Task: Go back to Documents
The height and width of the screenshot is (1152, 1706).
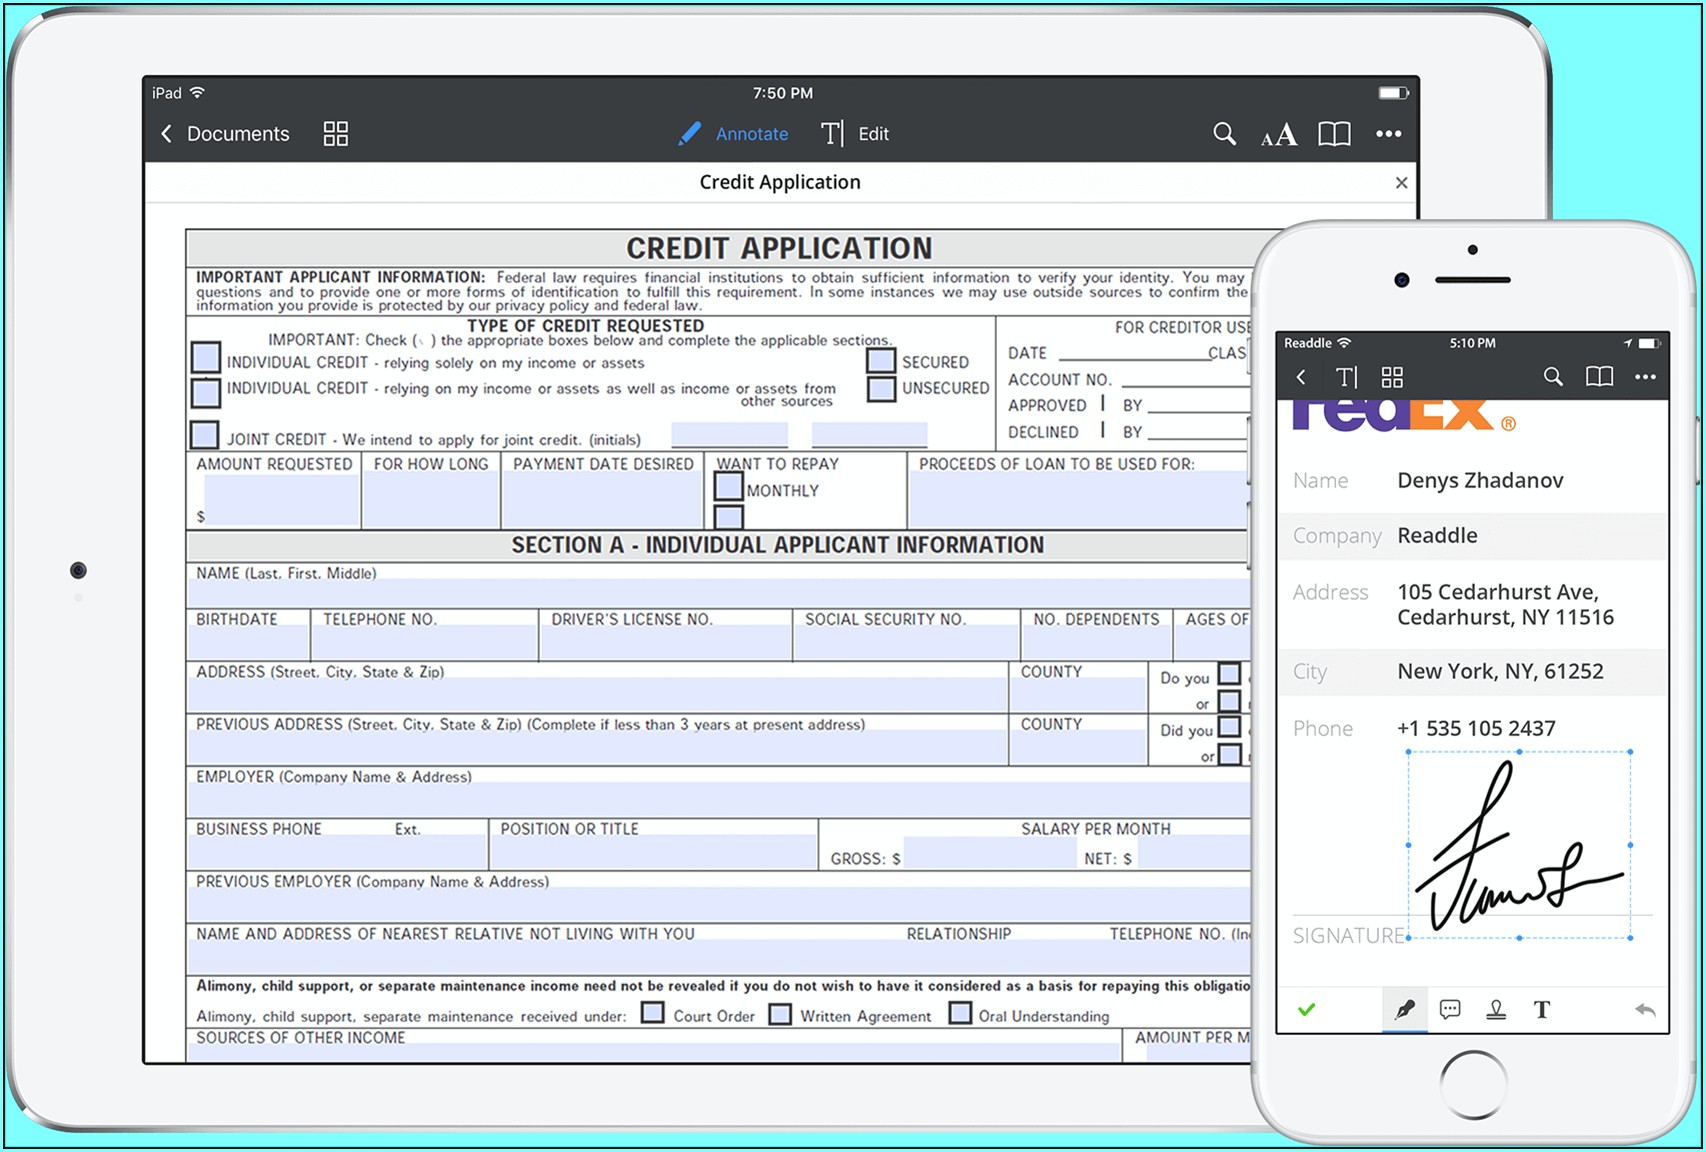Action: coord(225,134)
